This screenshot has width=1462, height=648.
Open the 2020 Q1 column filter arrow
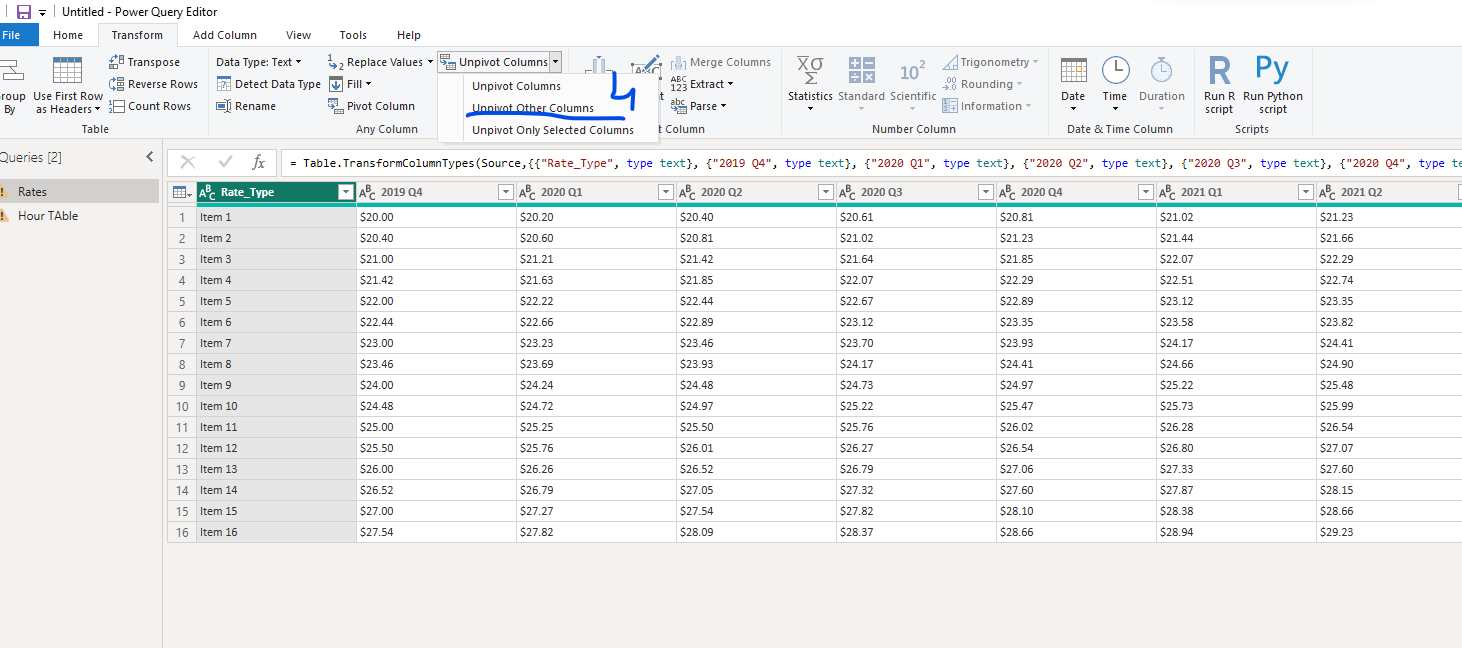pyautogui.click(x=666, y=192)
